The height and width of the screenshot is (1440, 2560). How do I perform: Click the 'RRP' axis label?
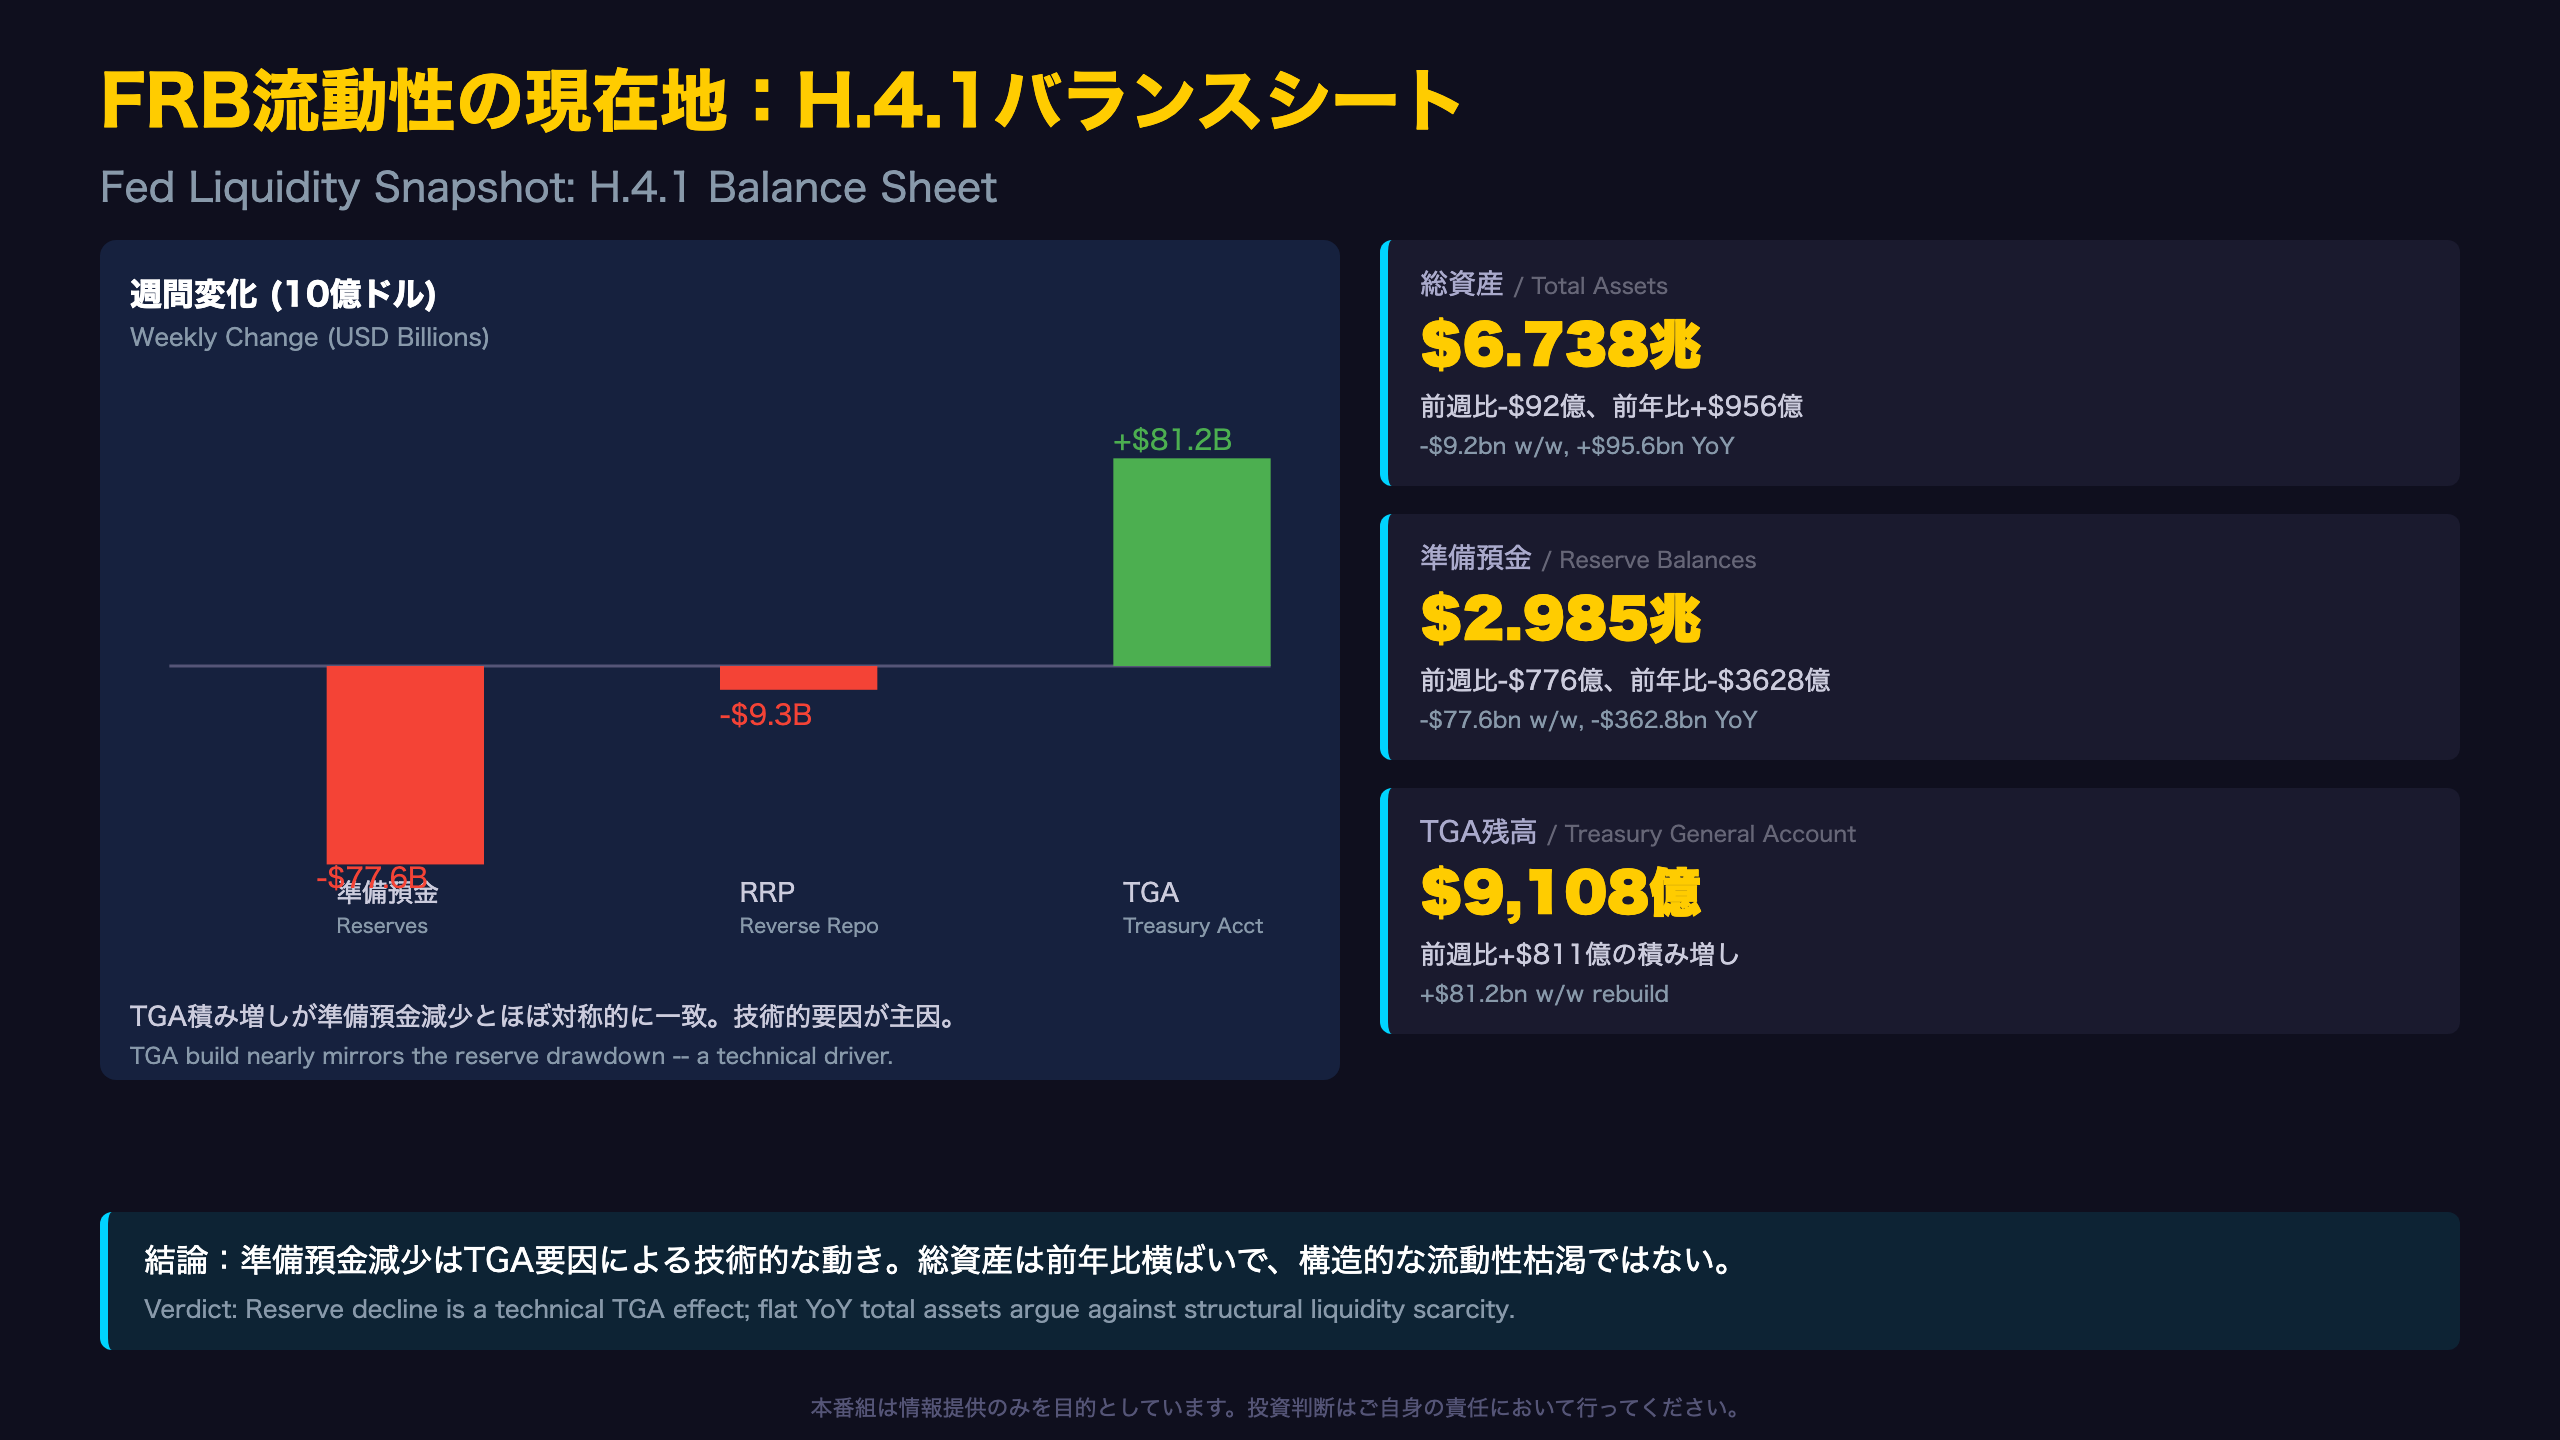click(766, 892)
